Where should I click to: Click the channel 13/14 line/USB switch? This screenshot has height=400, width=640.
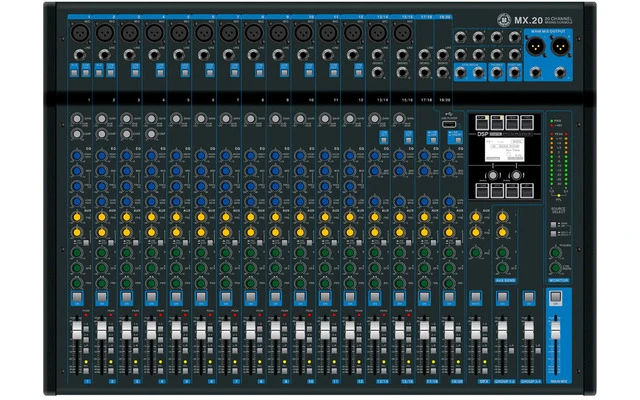click(383, 138)
